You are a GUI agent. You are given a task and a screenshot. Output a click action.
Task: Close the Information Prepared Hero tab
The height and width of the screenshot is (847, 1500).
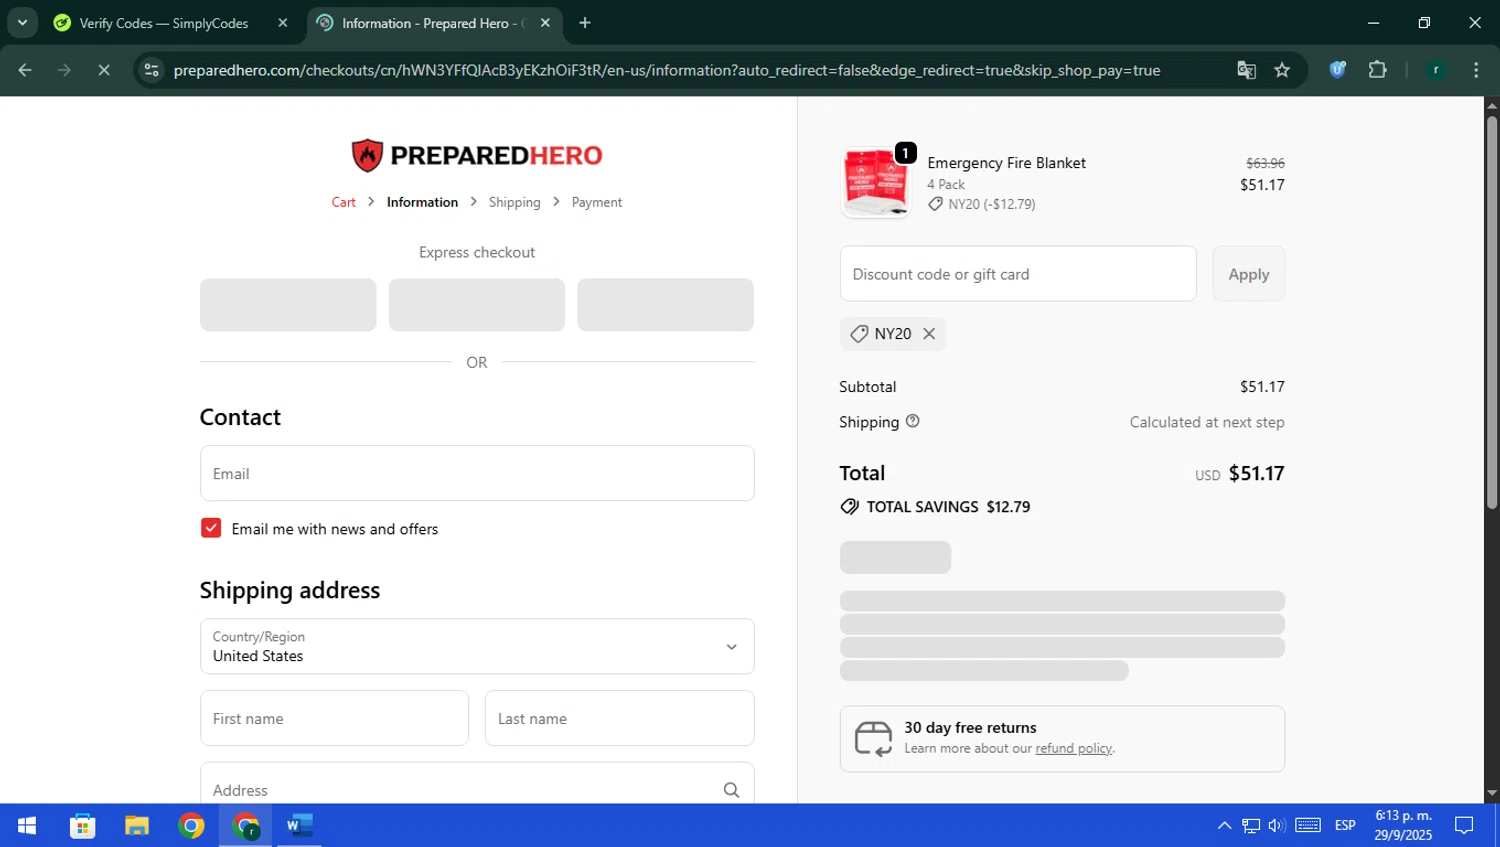tap(545, 23)
